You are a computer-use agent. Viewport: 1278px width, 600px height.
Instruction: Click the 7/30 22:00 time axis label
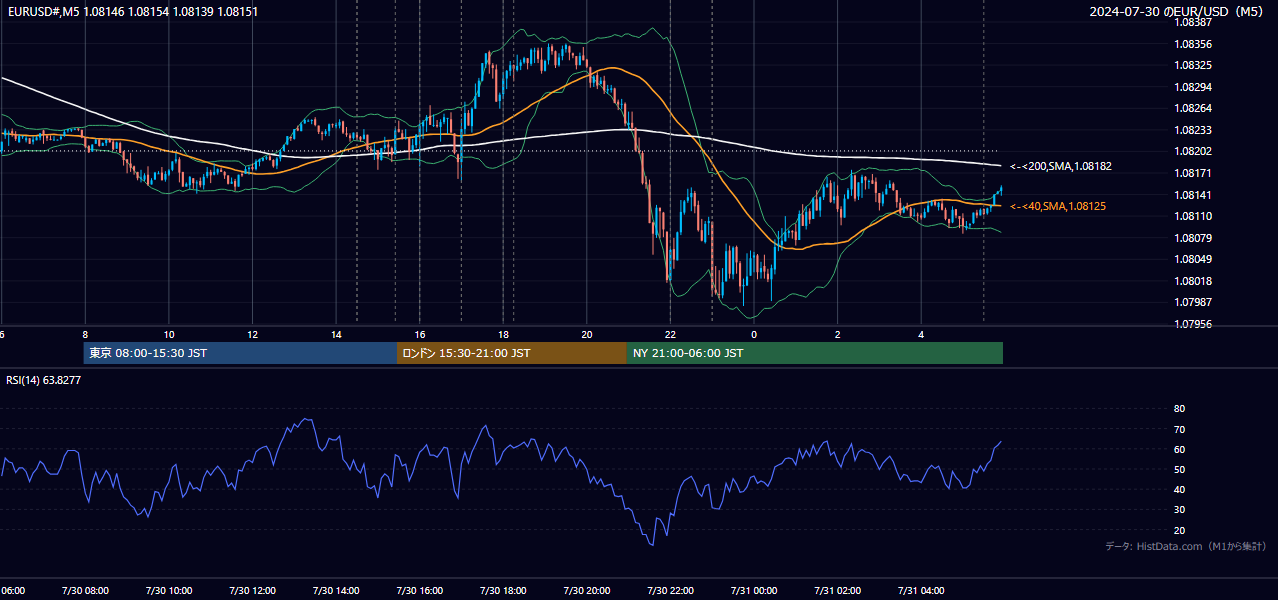(x=671, y=591)
